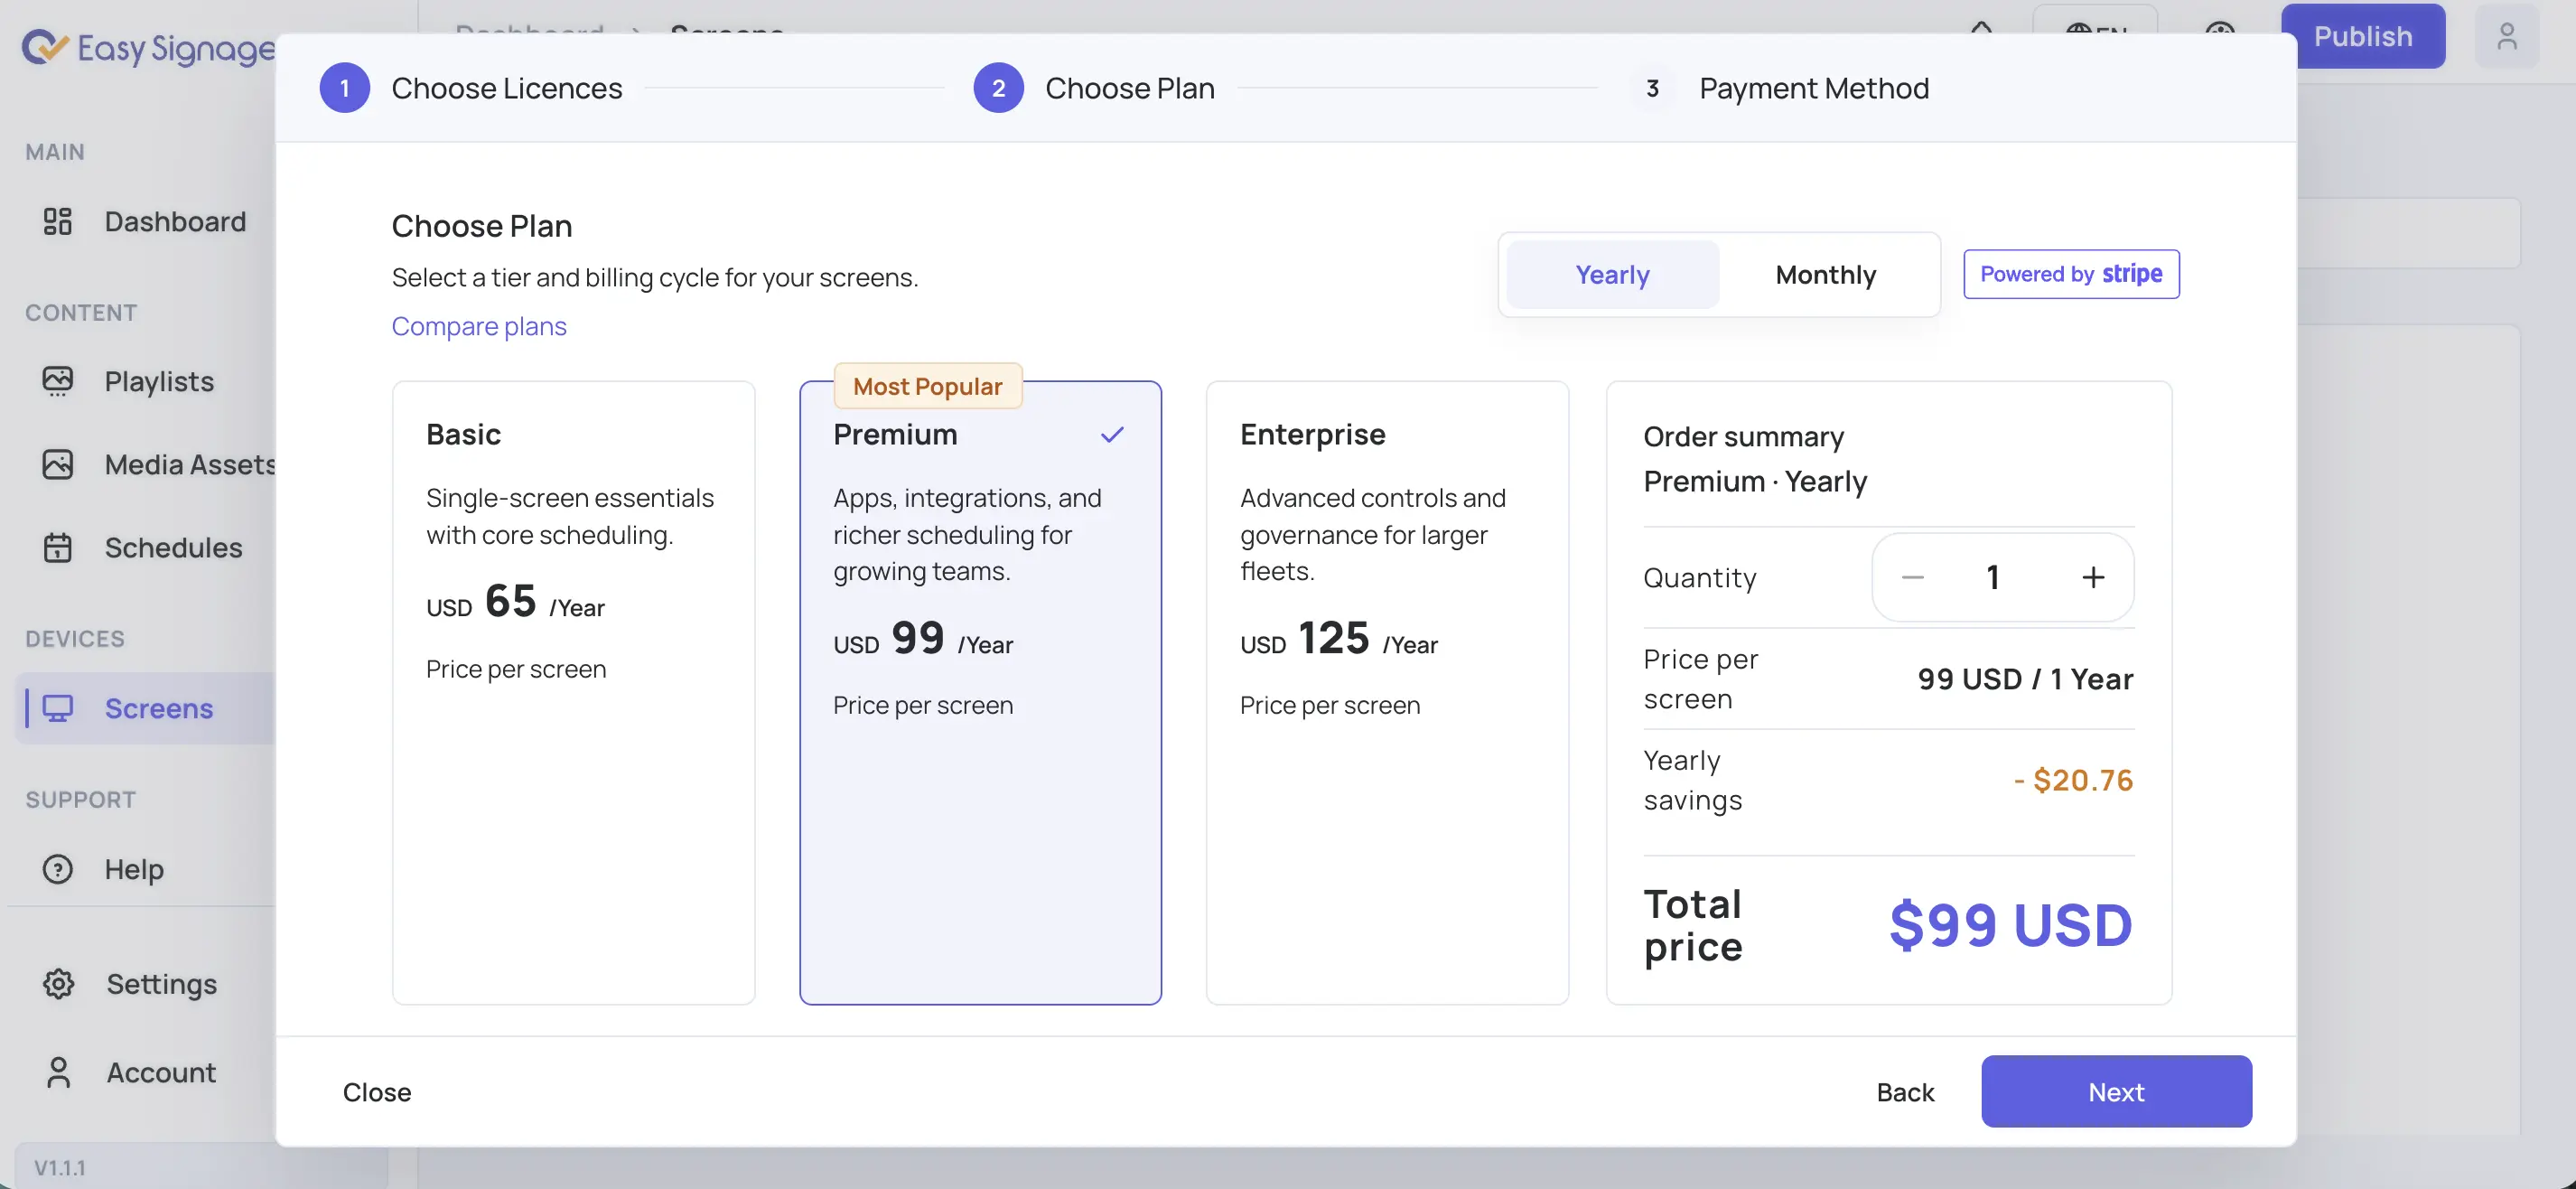2576x1189 pixels.
Task: Click the Premium selected checkmark
Action: [1112, 434]
